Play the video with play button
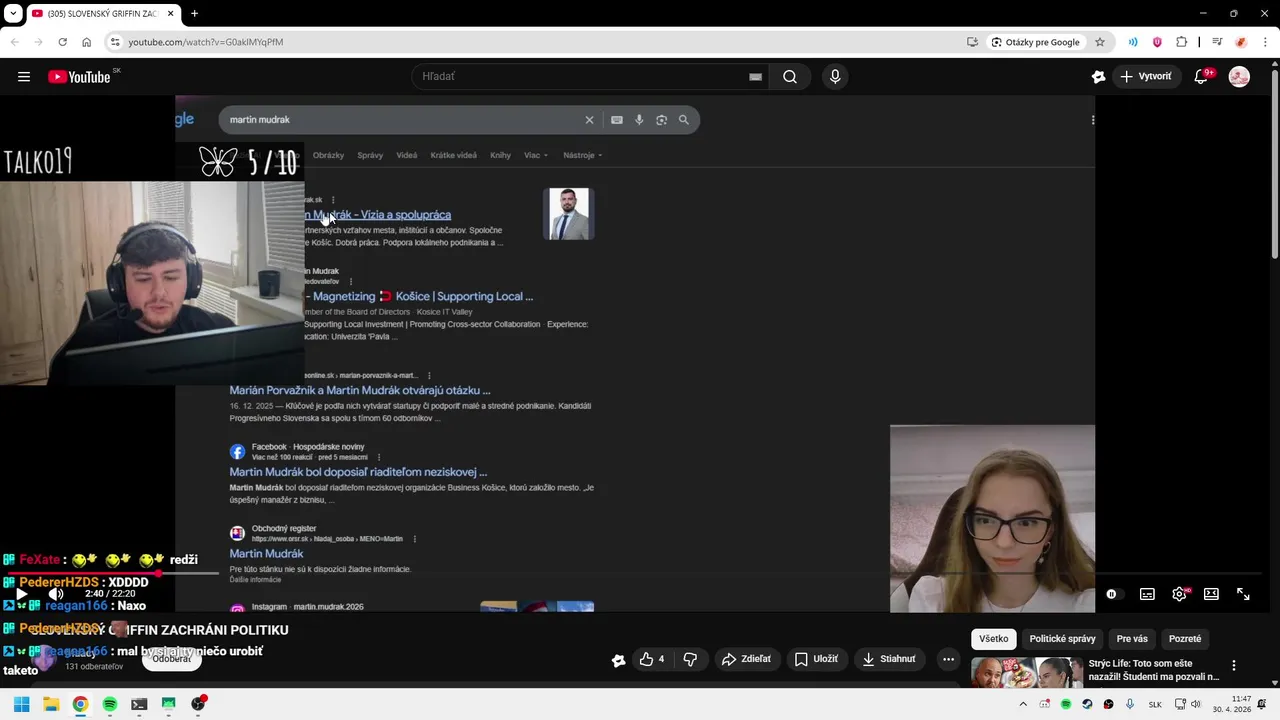 coord(21,594)
